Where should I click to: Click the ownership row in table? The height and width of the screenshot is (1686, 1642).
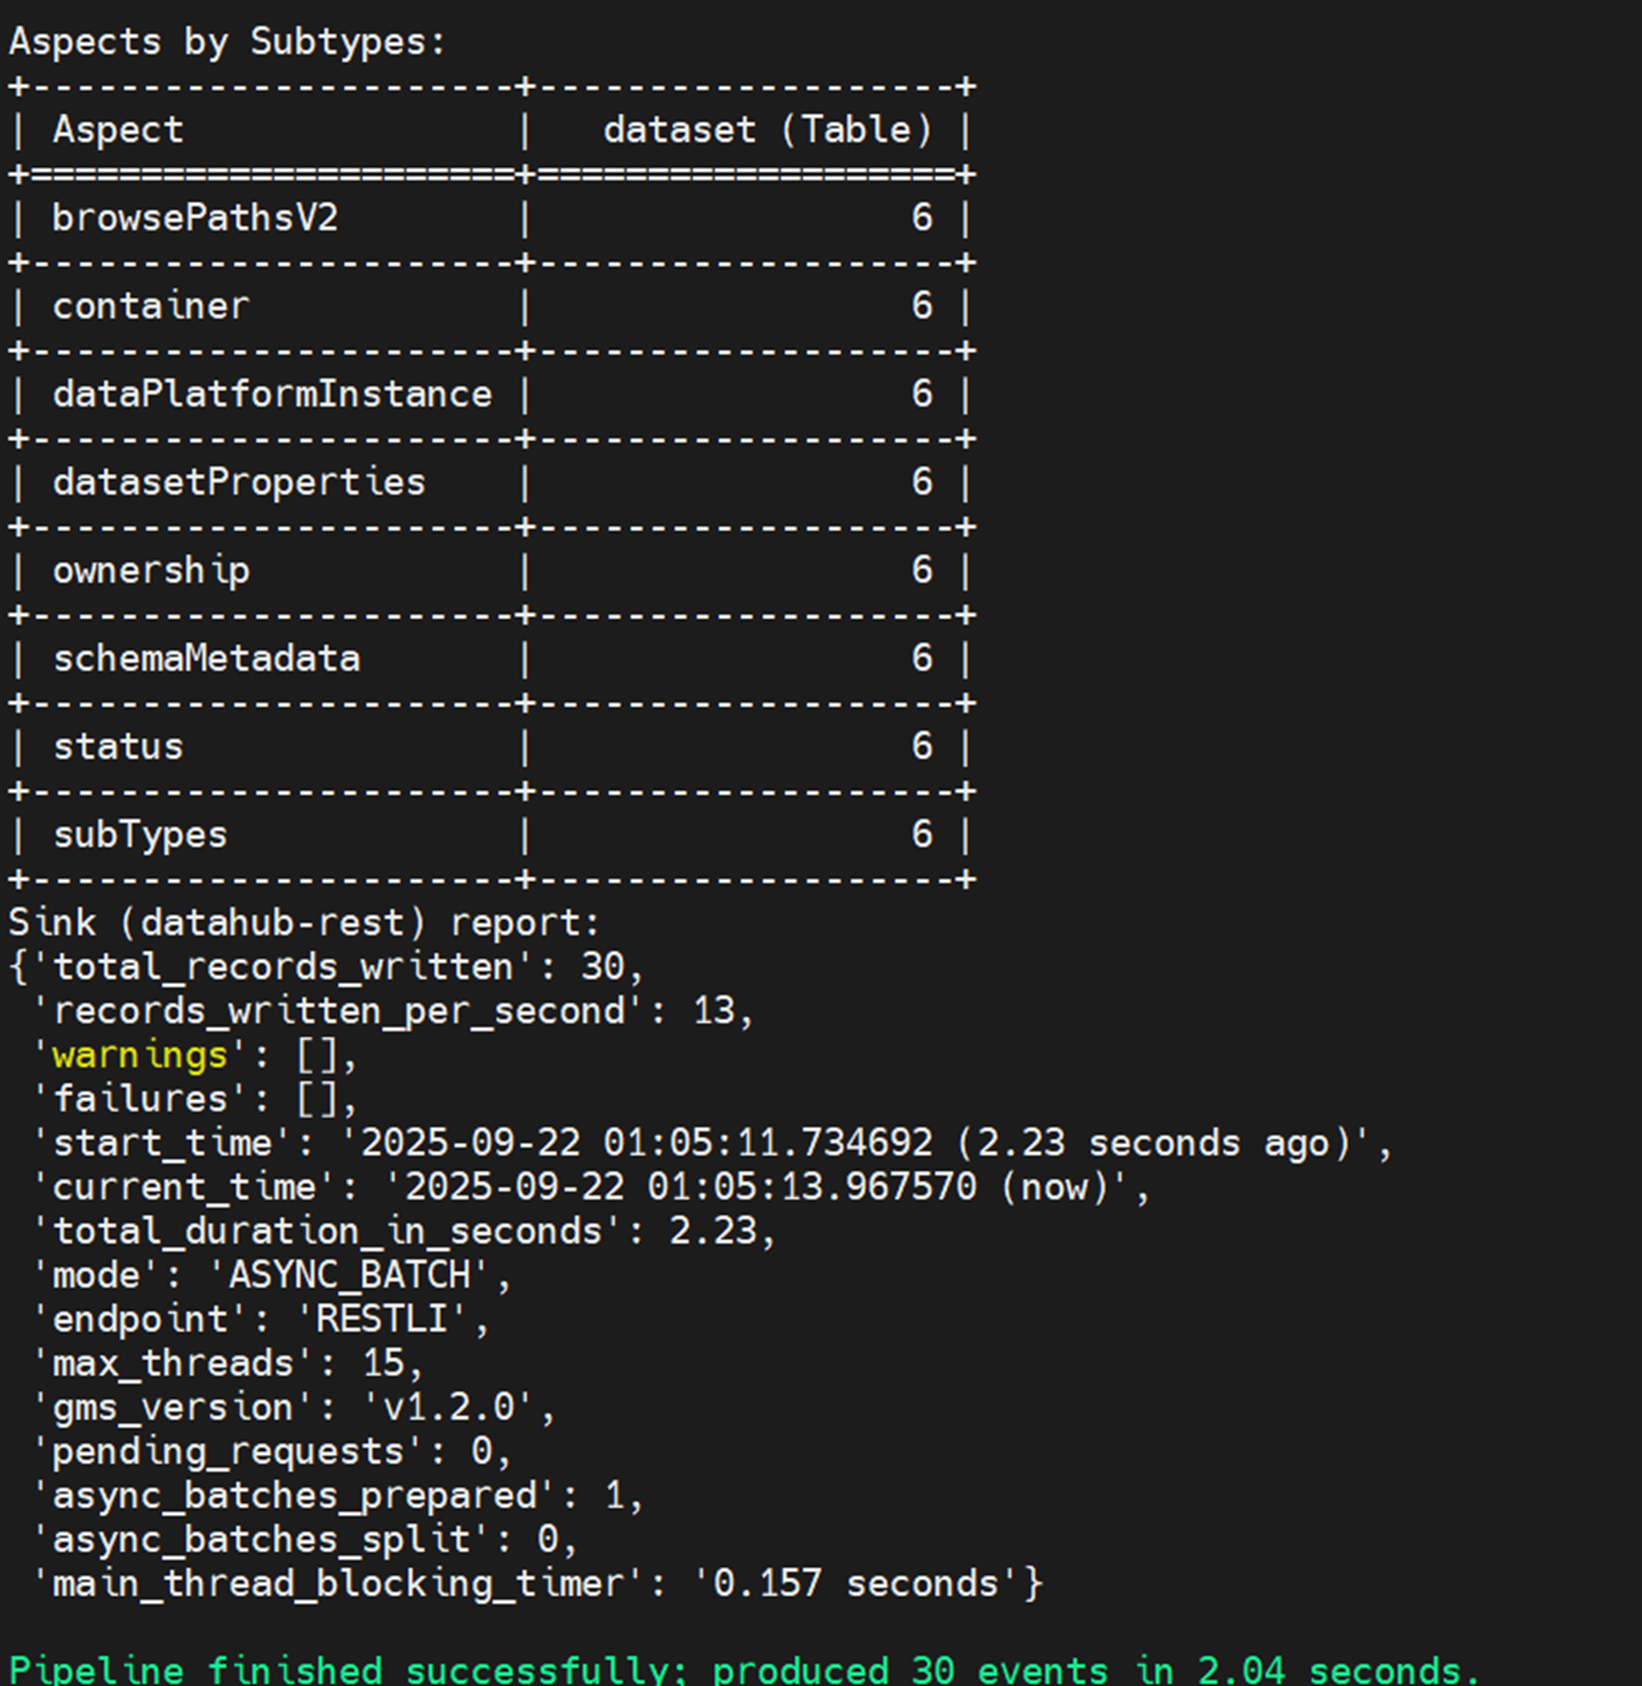point(151,570)
